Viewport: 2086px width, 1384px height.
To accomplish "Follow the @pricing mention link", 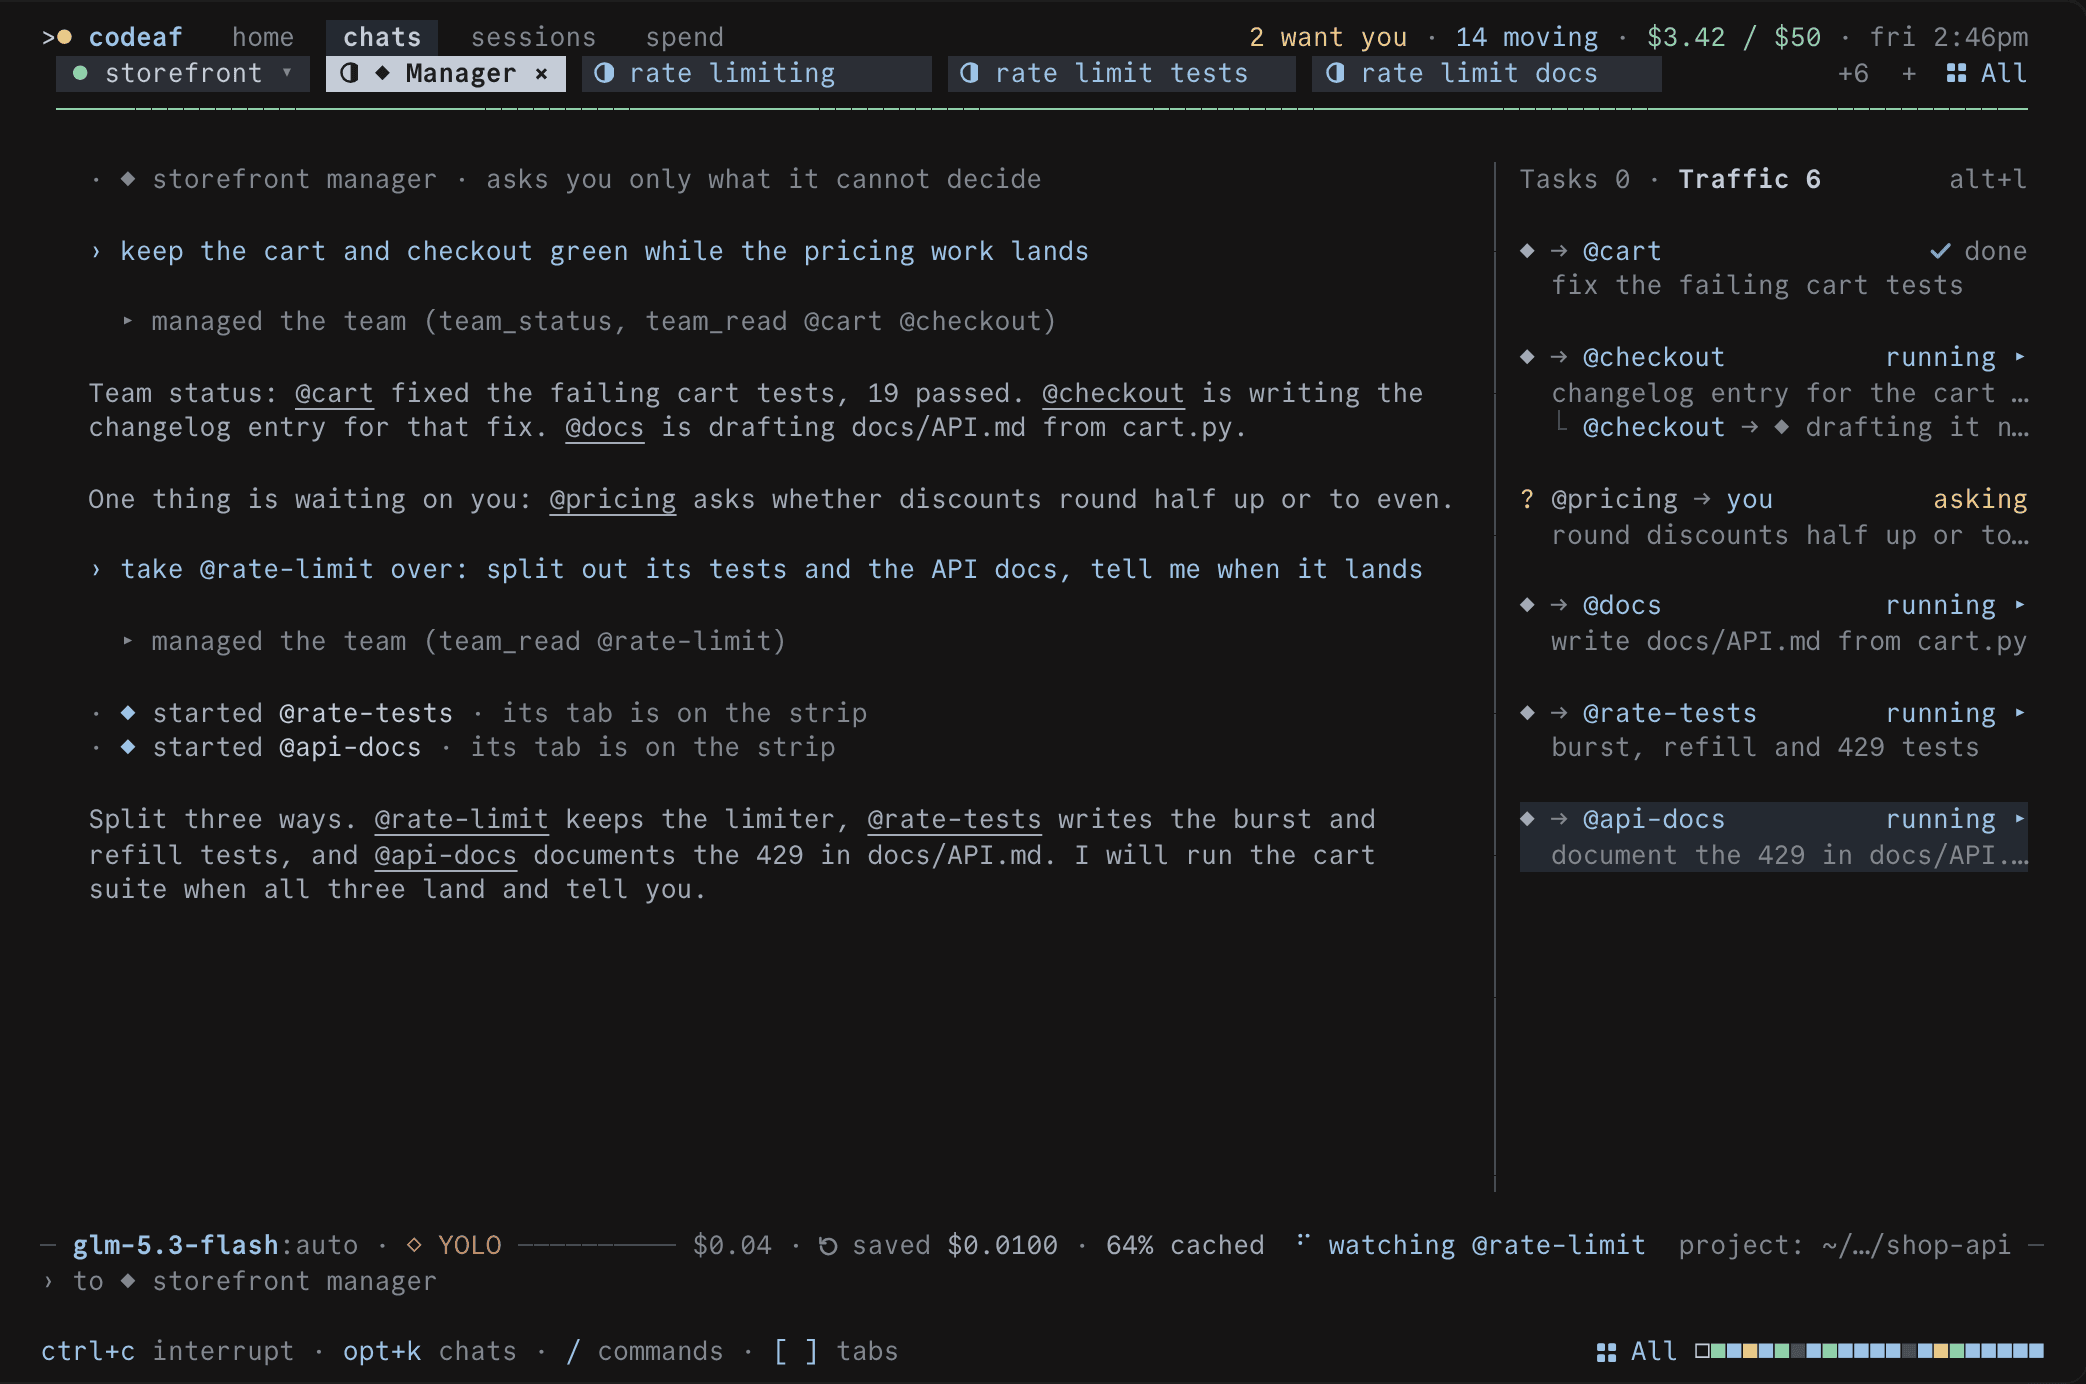I will 612,499.
